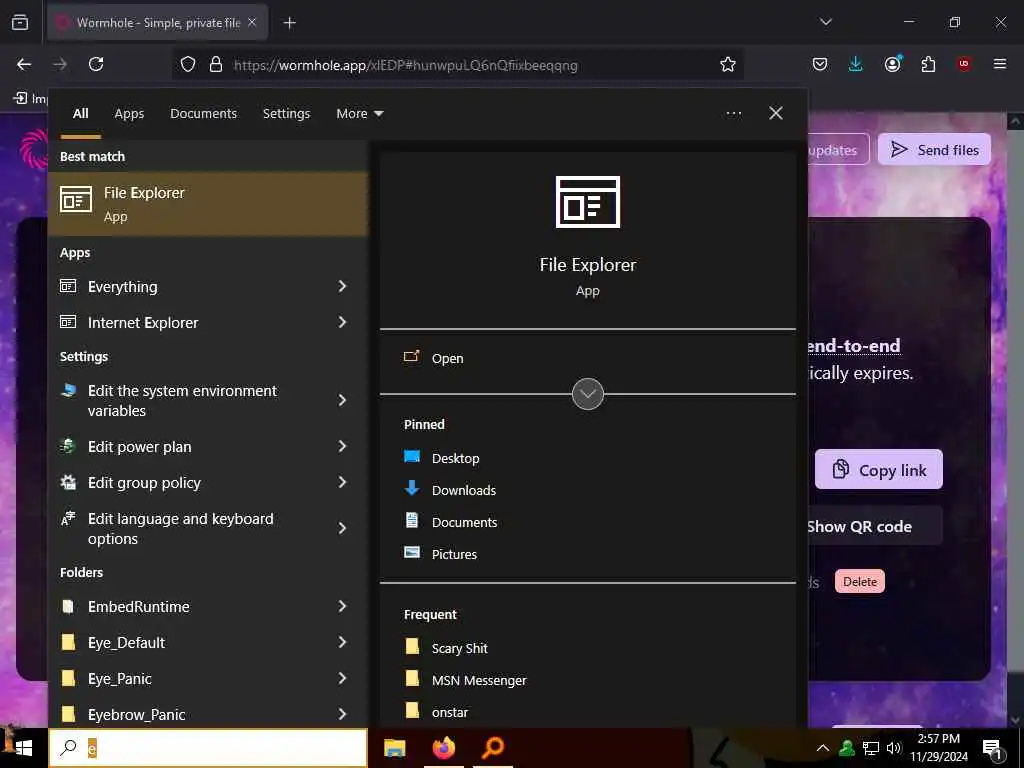Open File Explorer from taskbar
Image resolution: width=1024 pixels, height=768 pixels.
click(x=394, y=748)
